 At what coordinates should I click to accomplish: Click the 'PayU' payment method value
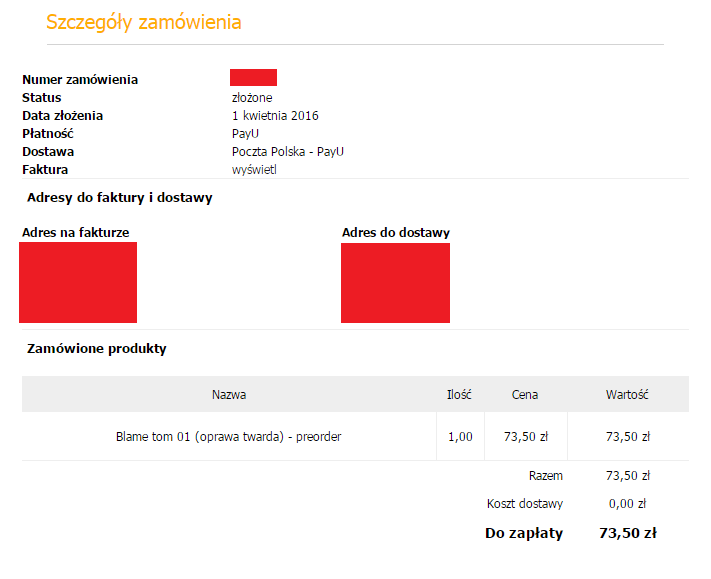coord(246,133)
